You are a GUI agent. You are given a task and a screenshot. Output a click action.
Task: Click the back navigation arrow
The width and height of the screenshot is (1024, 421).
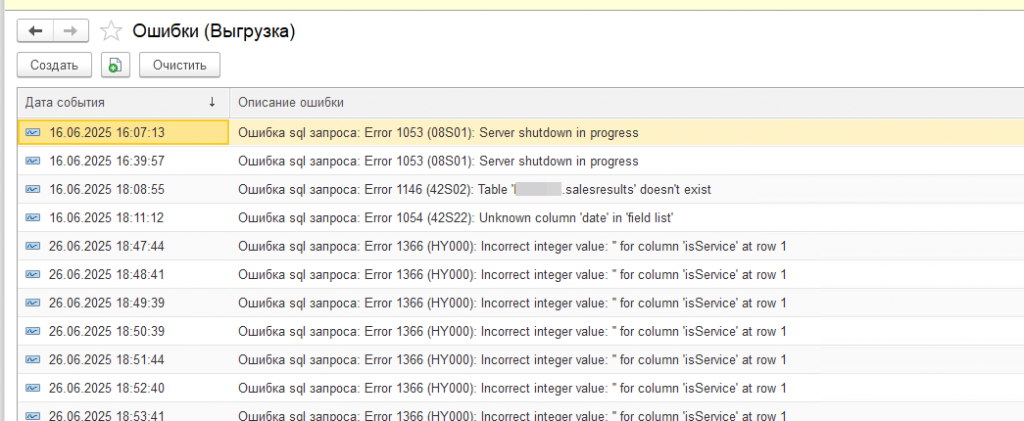[x=35, y=32]
